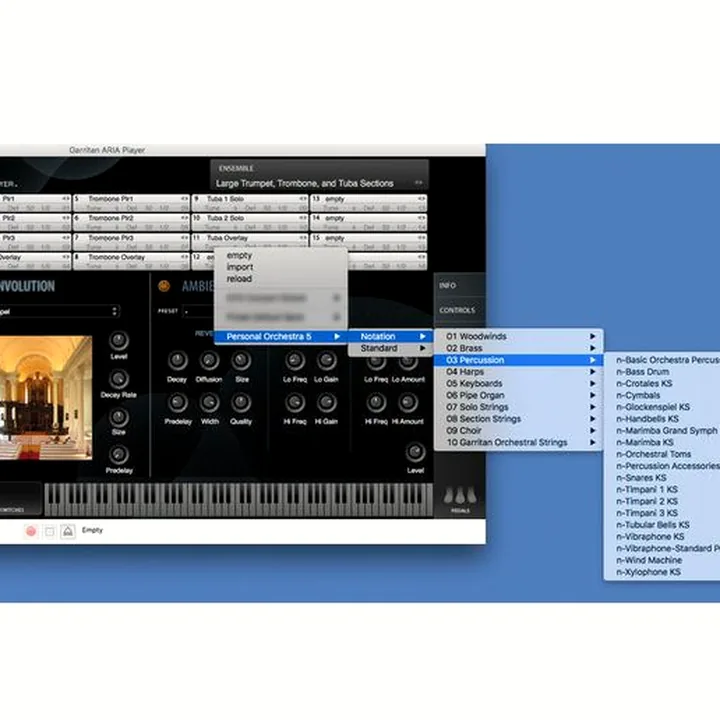The image size is (720, 720).
Task: Load n-Crotales KS instrument
Action: (x=662, y=383)
